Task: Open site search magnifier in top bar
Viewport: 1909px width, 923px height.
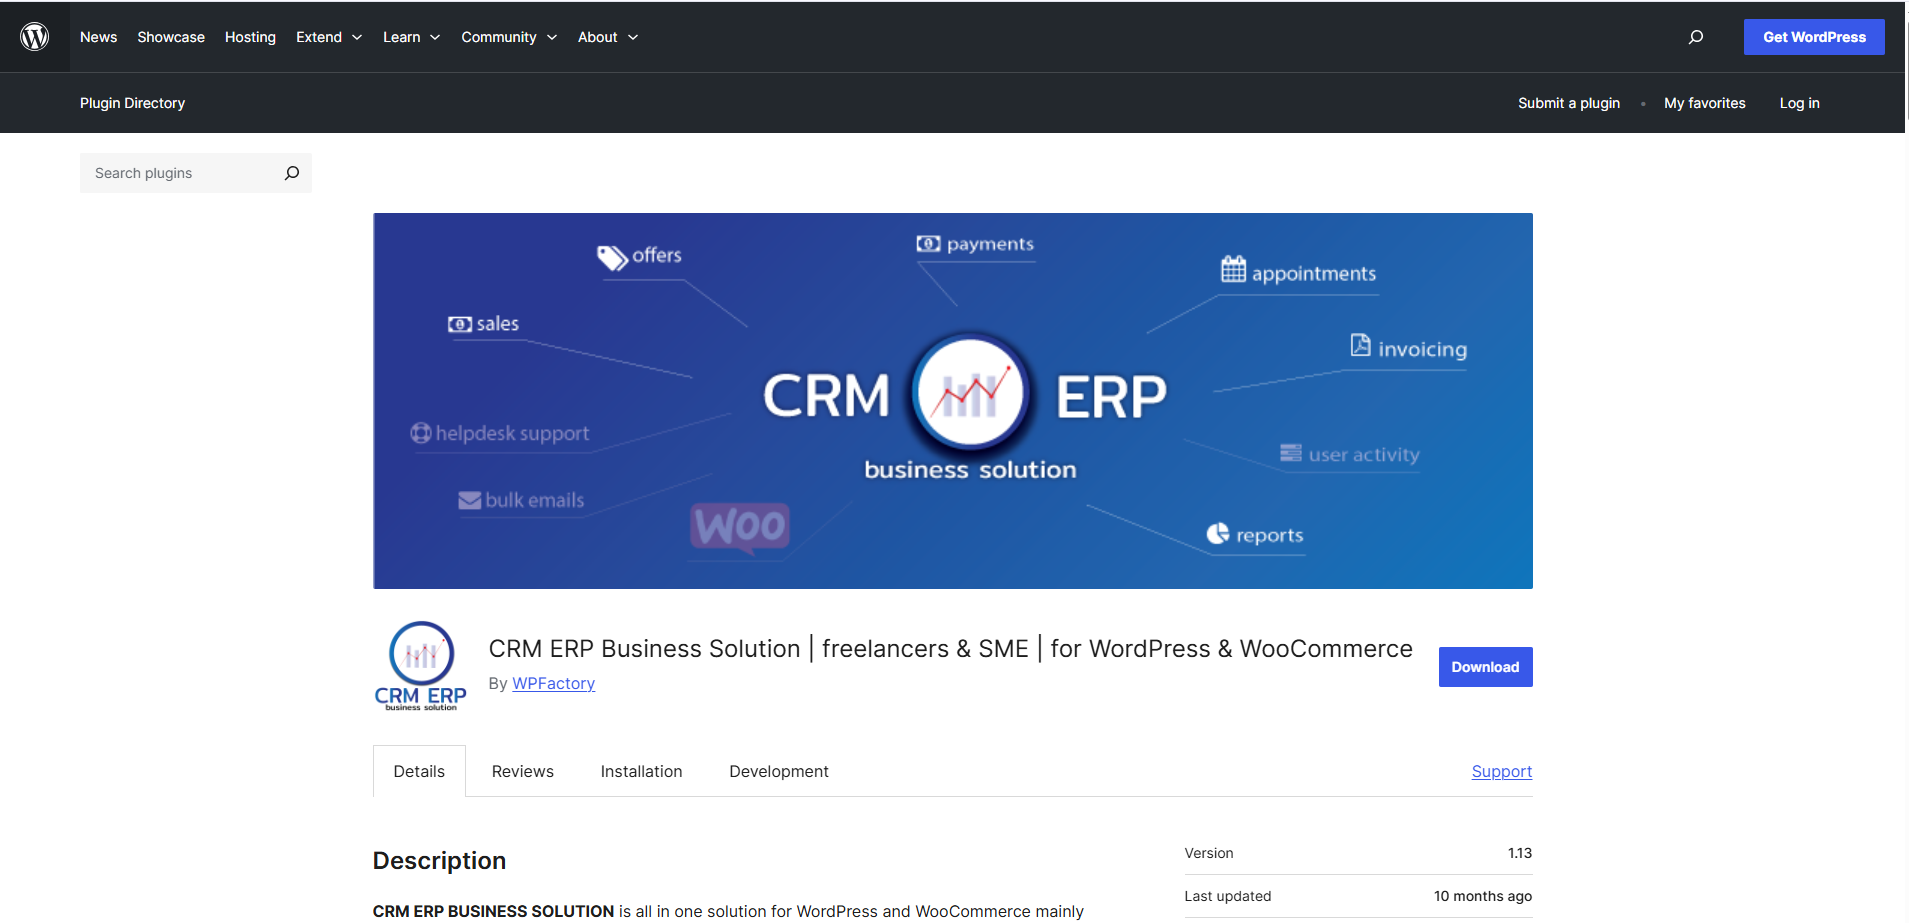Action: [x=1695, y=37]
